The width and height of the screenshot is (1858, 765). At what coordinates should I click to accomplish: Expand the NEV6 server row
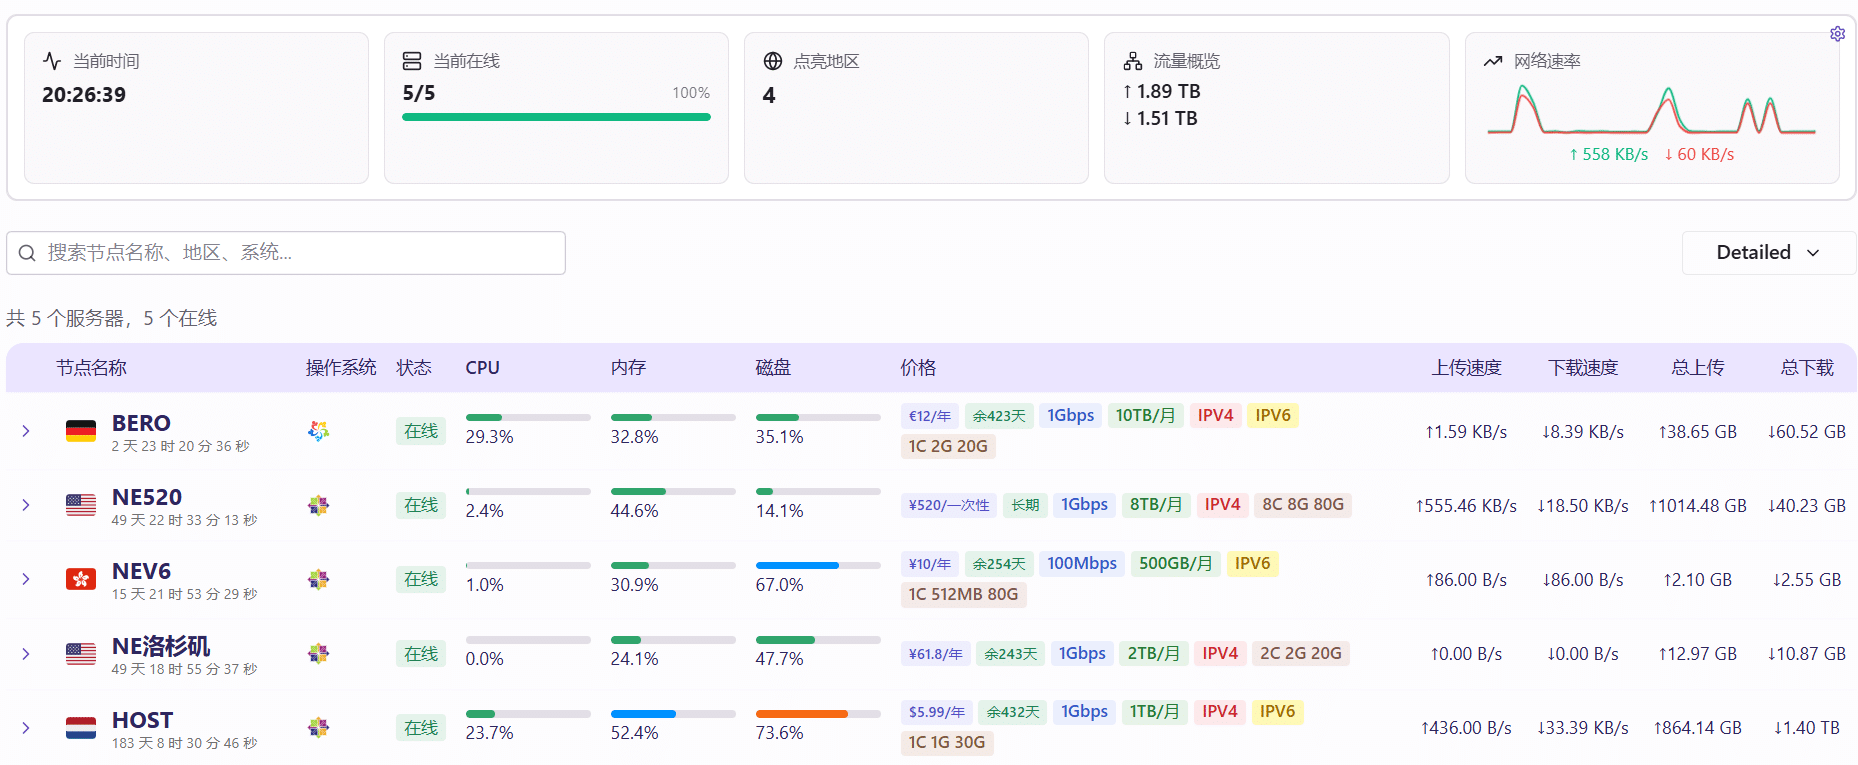pyautogui.click(x=26, y=579)
